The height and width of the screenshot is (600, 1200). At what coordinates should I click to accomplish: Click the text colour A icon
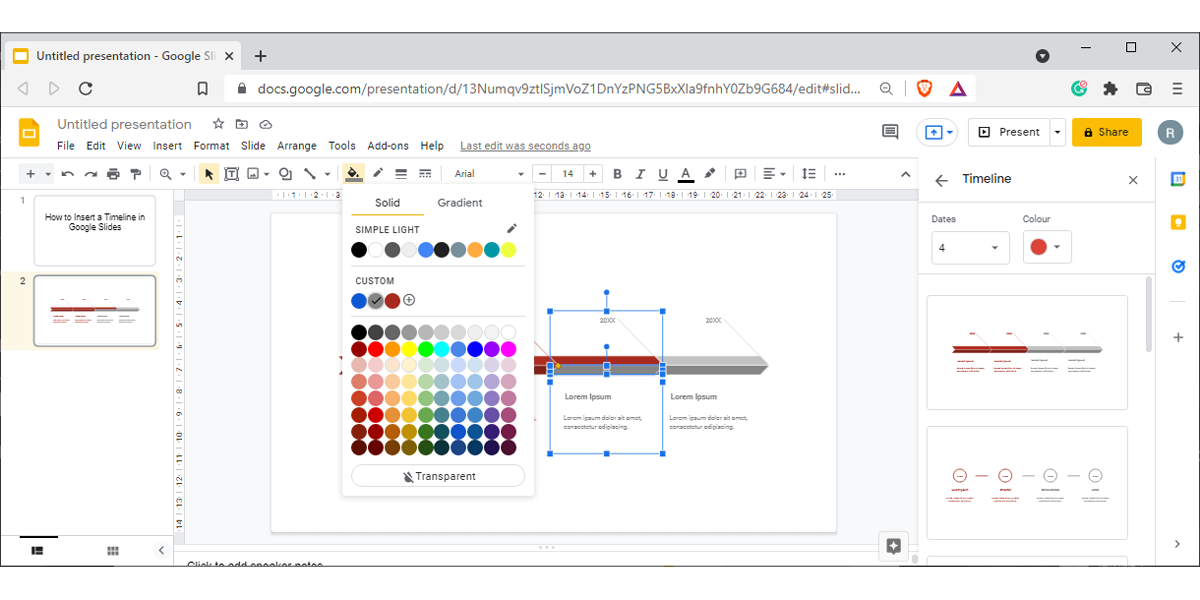(686, 174)
